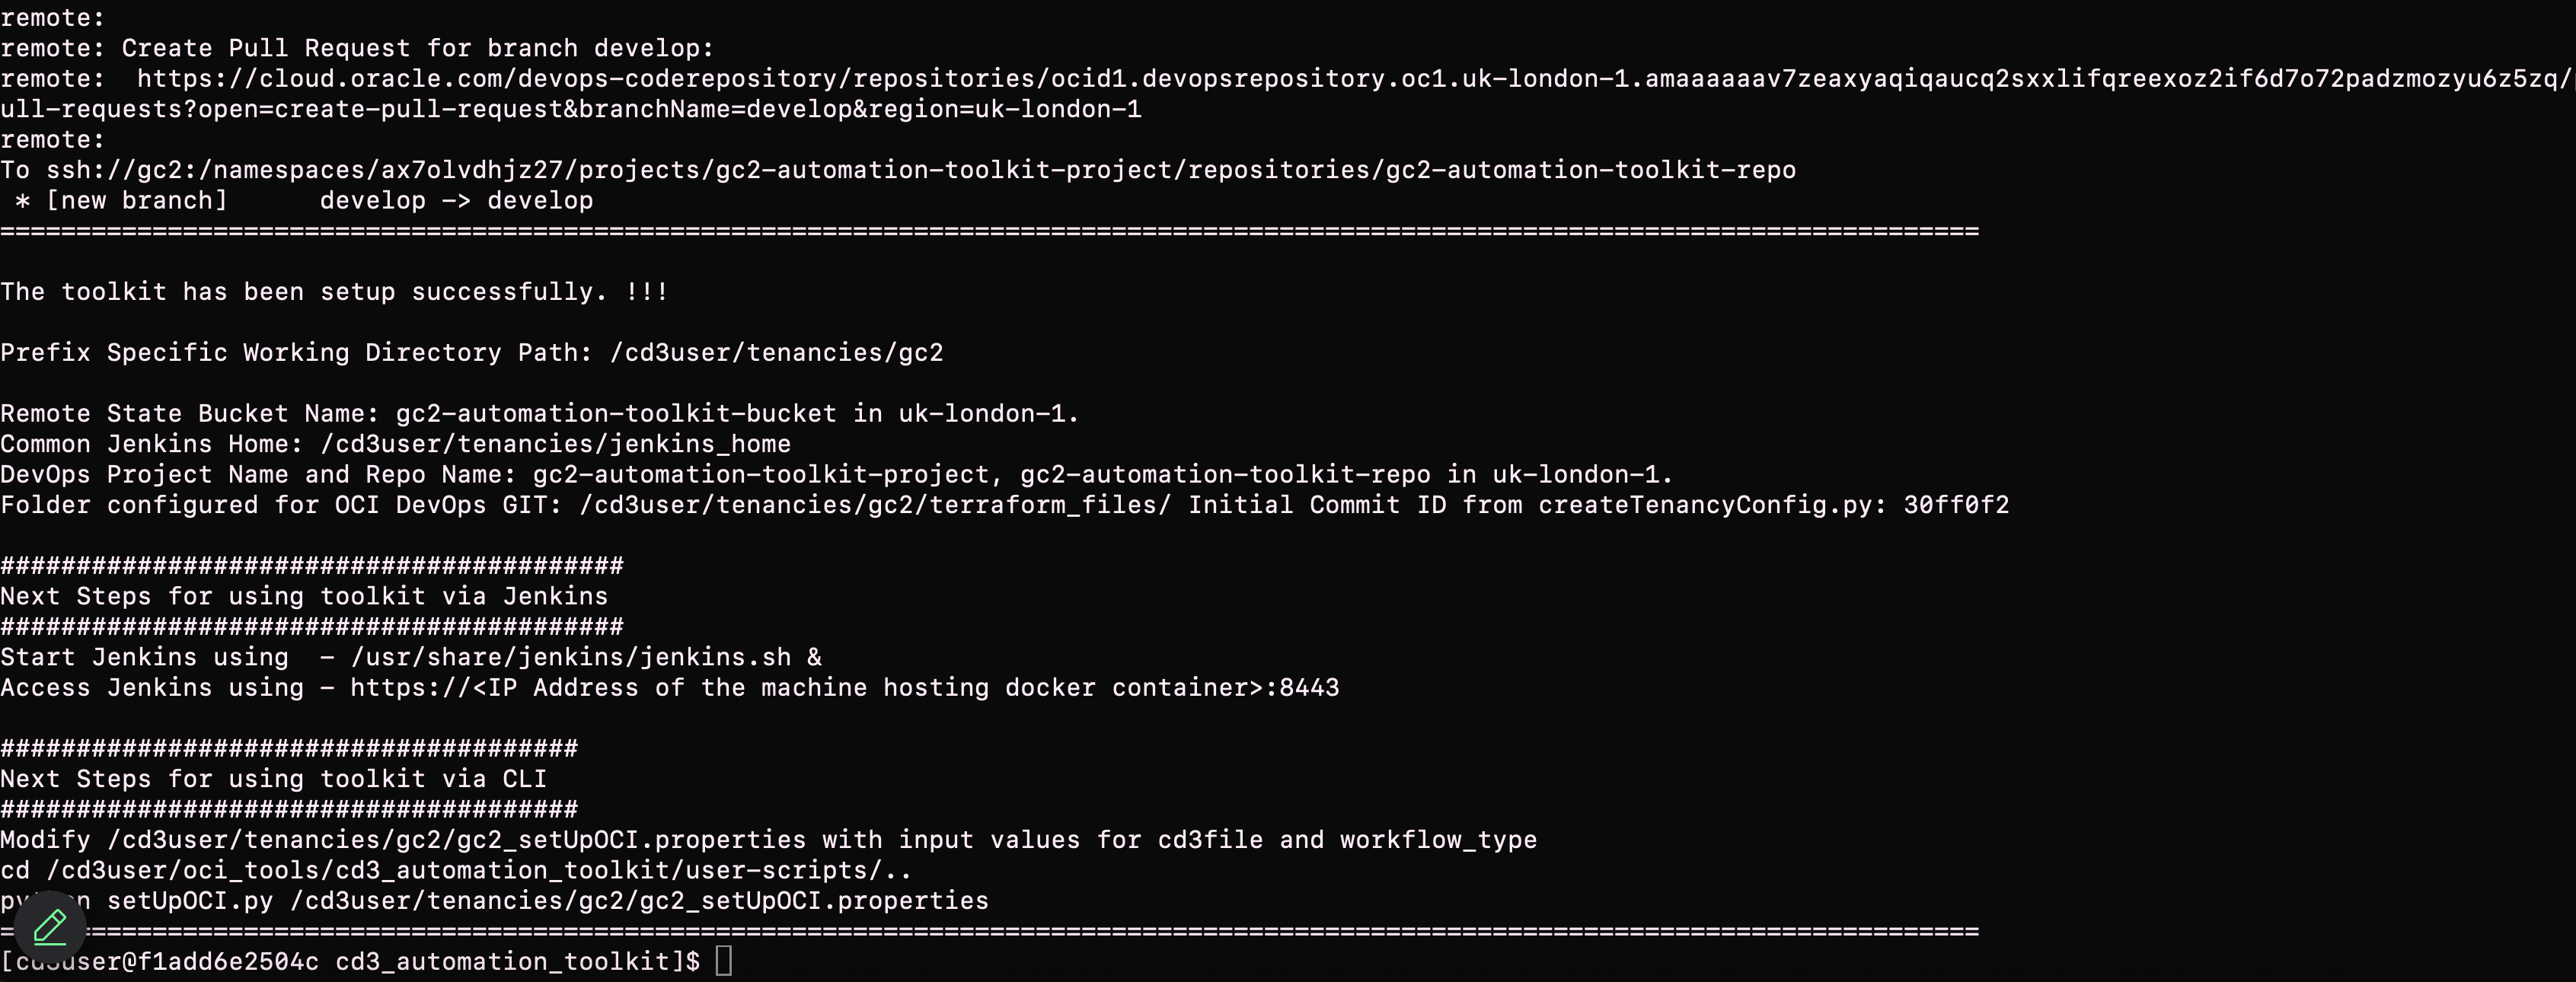Click the ssh://gc2 repository address

click(920, 170)
